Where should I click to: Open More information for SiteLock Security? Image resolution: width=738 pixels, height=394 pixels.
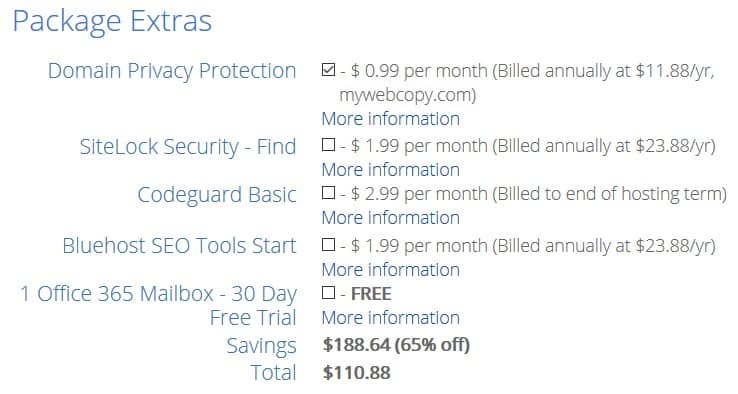click(391, 169)
